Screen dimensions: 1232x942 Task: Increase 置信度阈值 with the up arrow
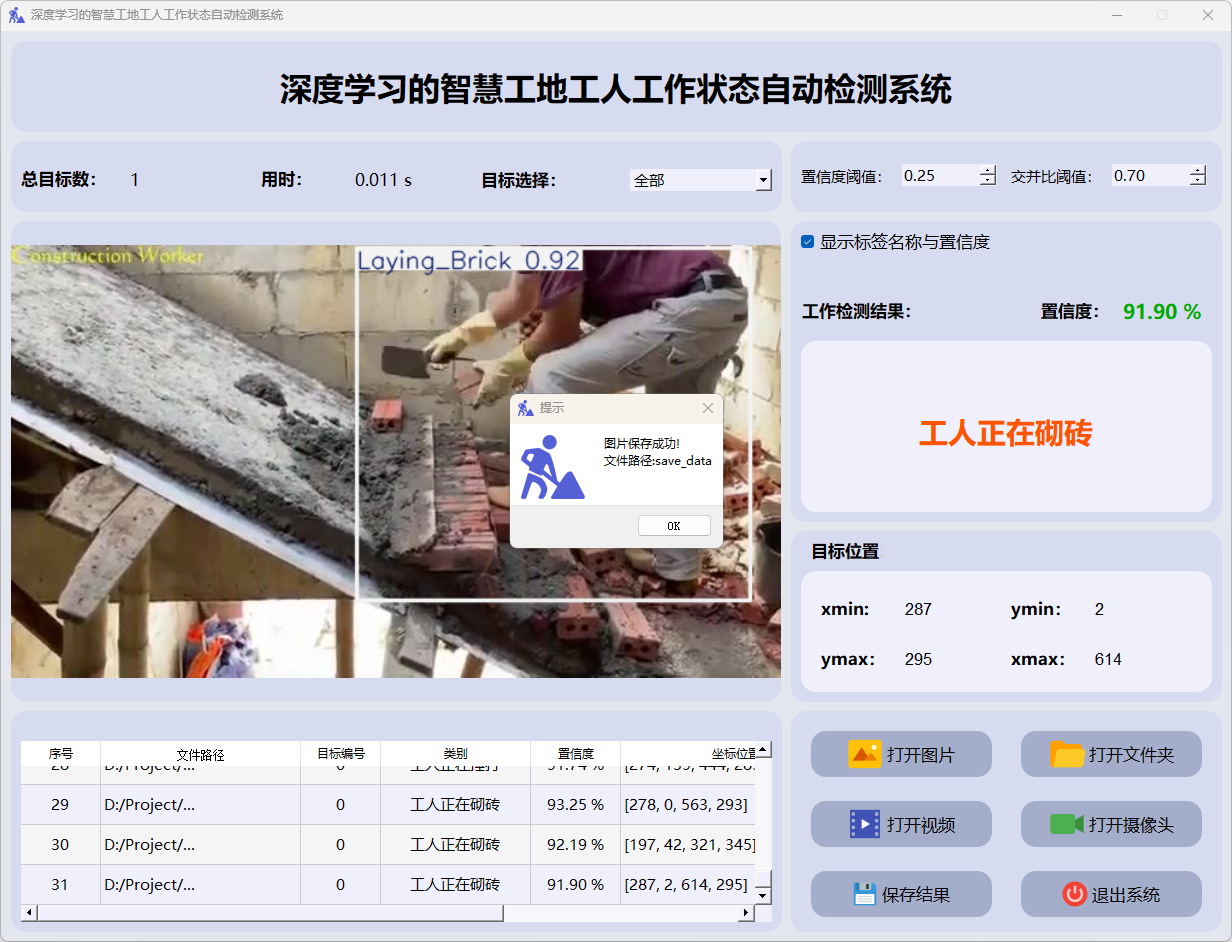pyautogui.click(x=988, y=170)
